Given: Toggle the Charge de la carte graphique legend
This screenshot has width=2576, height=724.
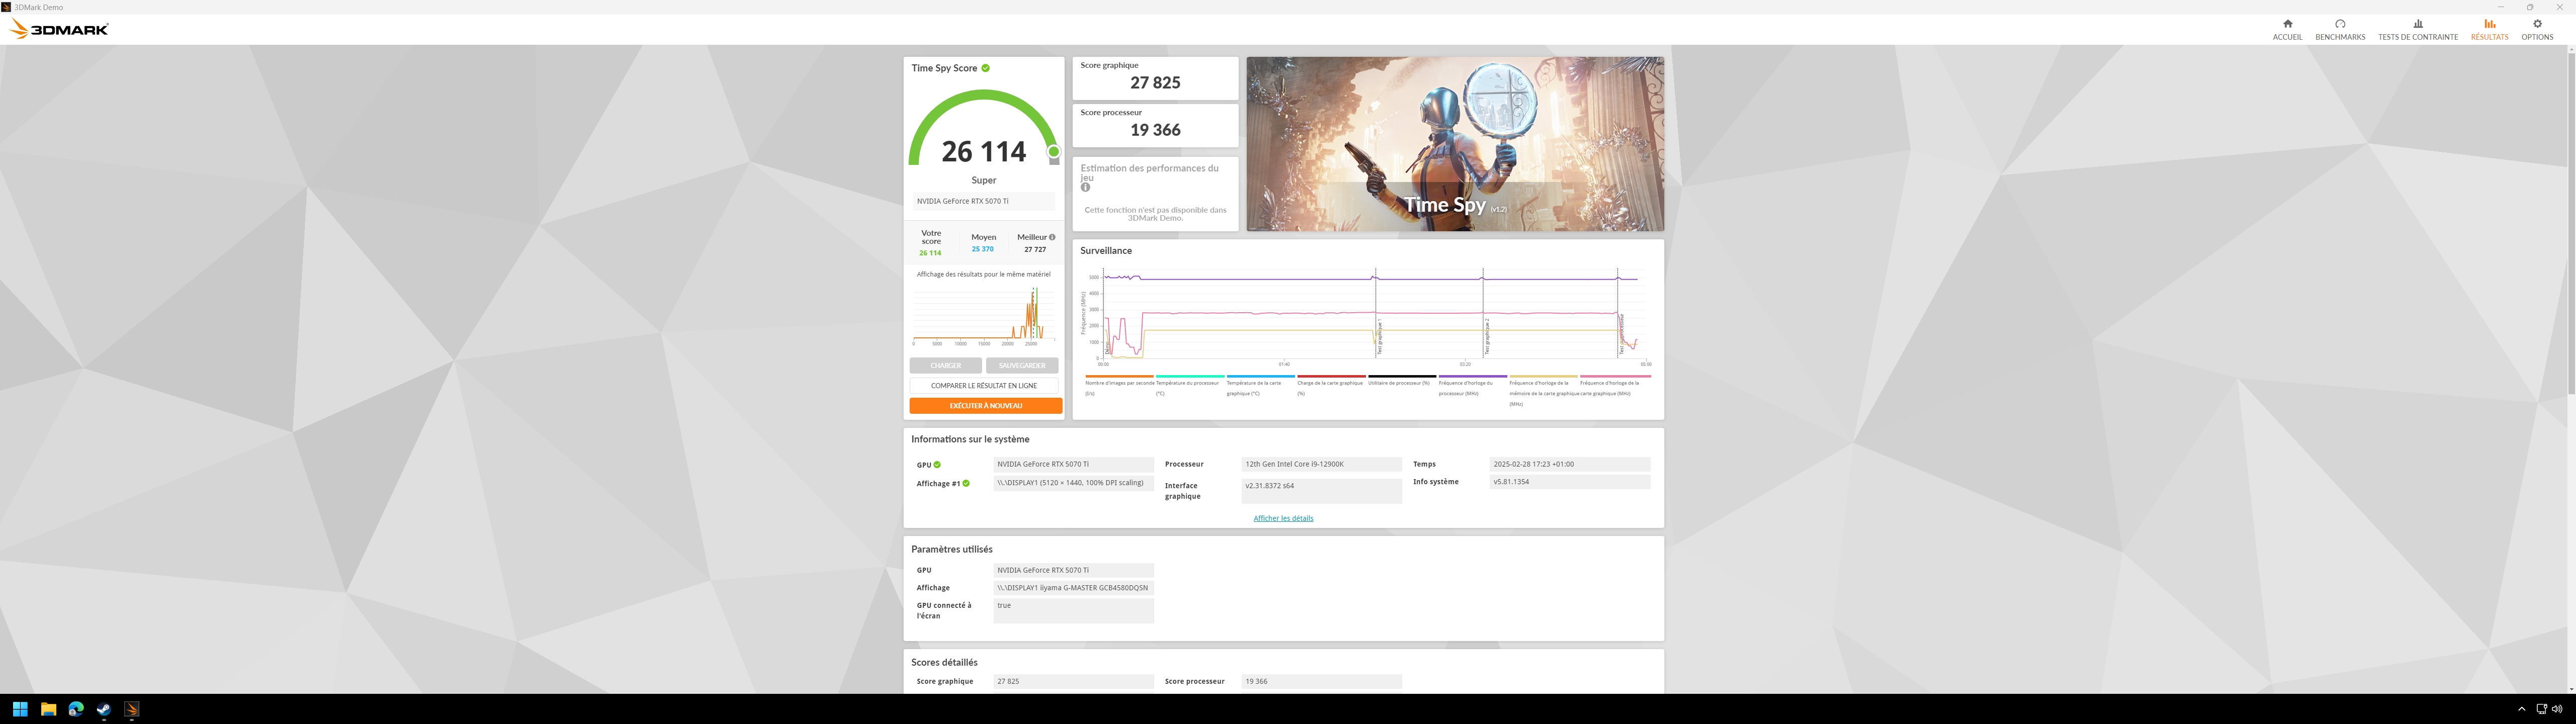Looking at the screenshot, I should point(1331,386).
